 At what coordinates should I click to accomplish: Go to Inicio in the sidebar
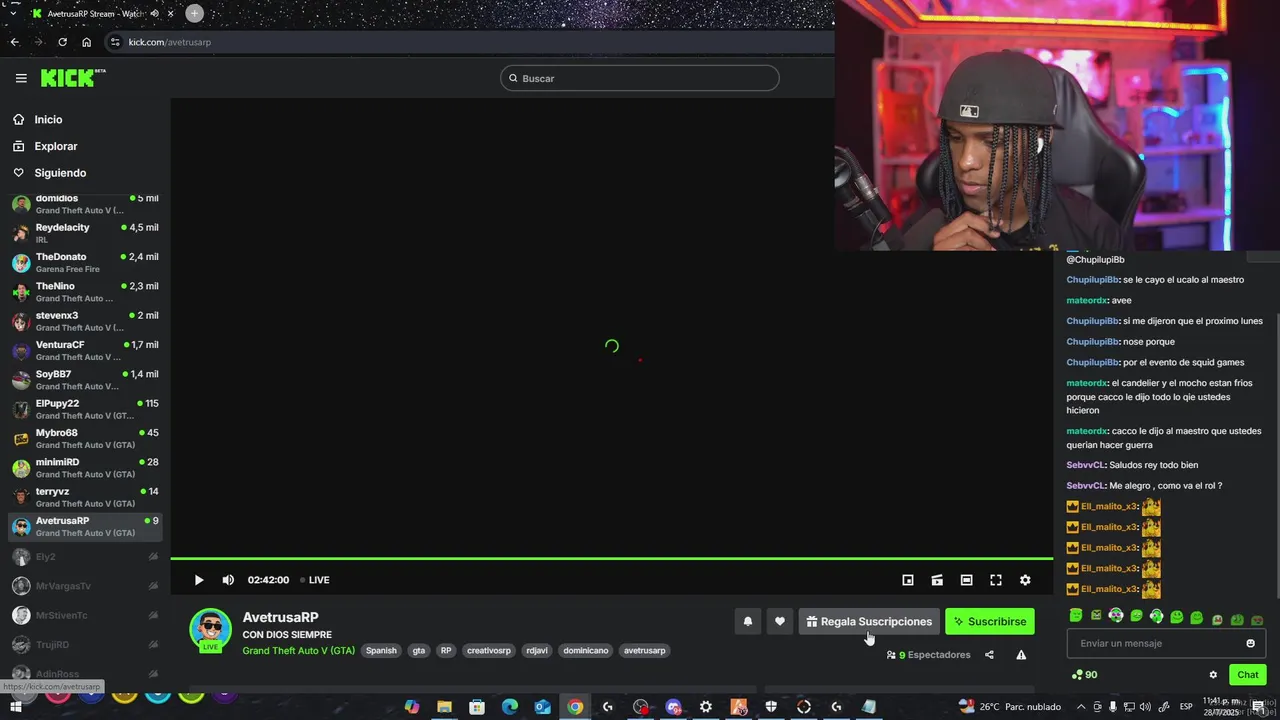point(48,119)
